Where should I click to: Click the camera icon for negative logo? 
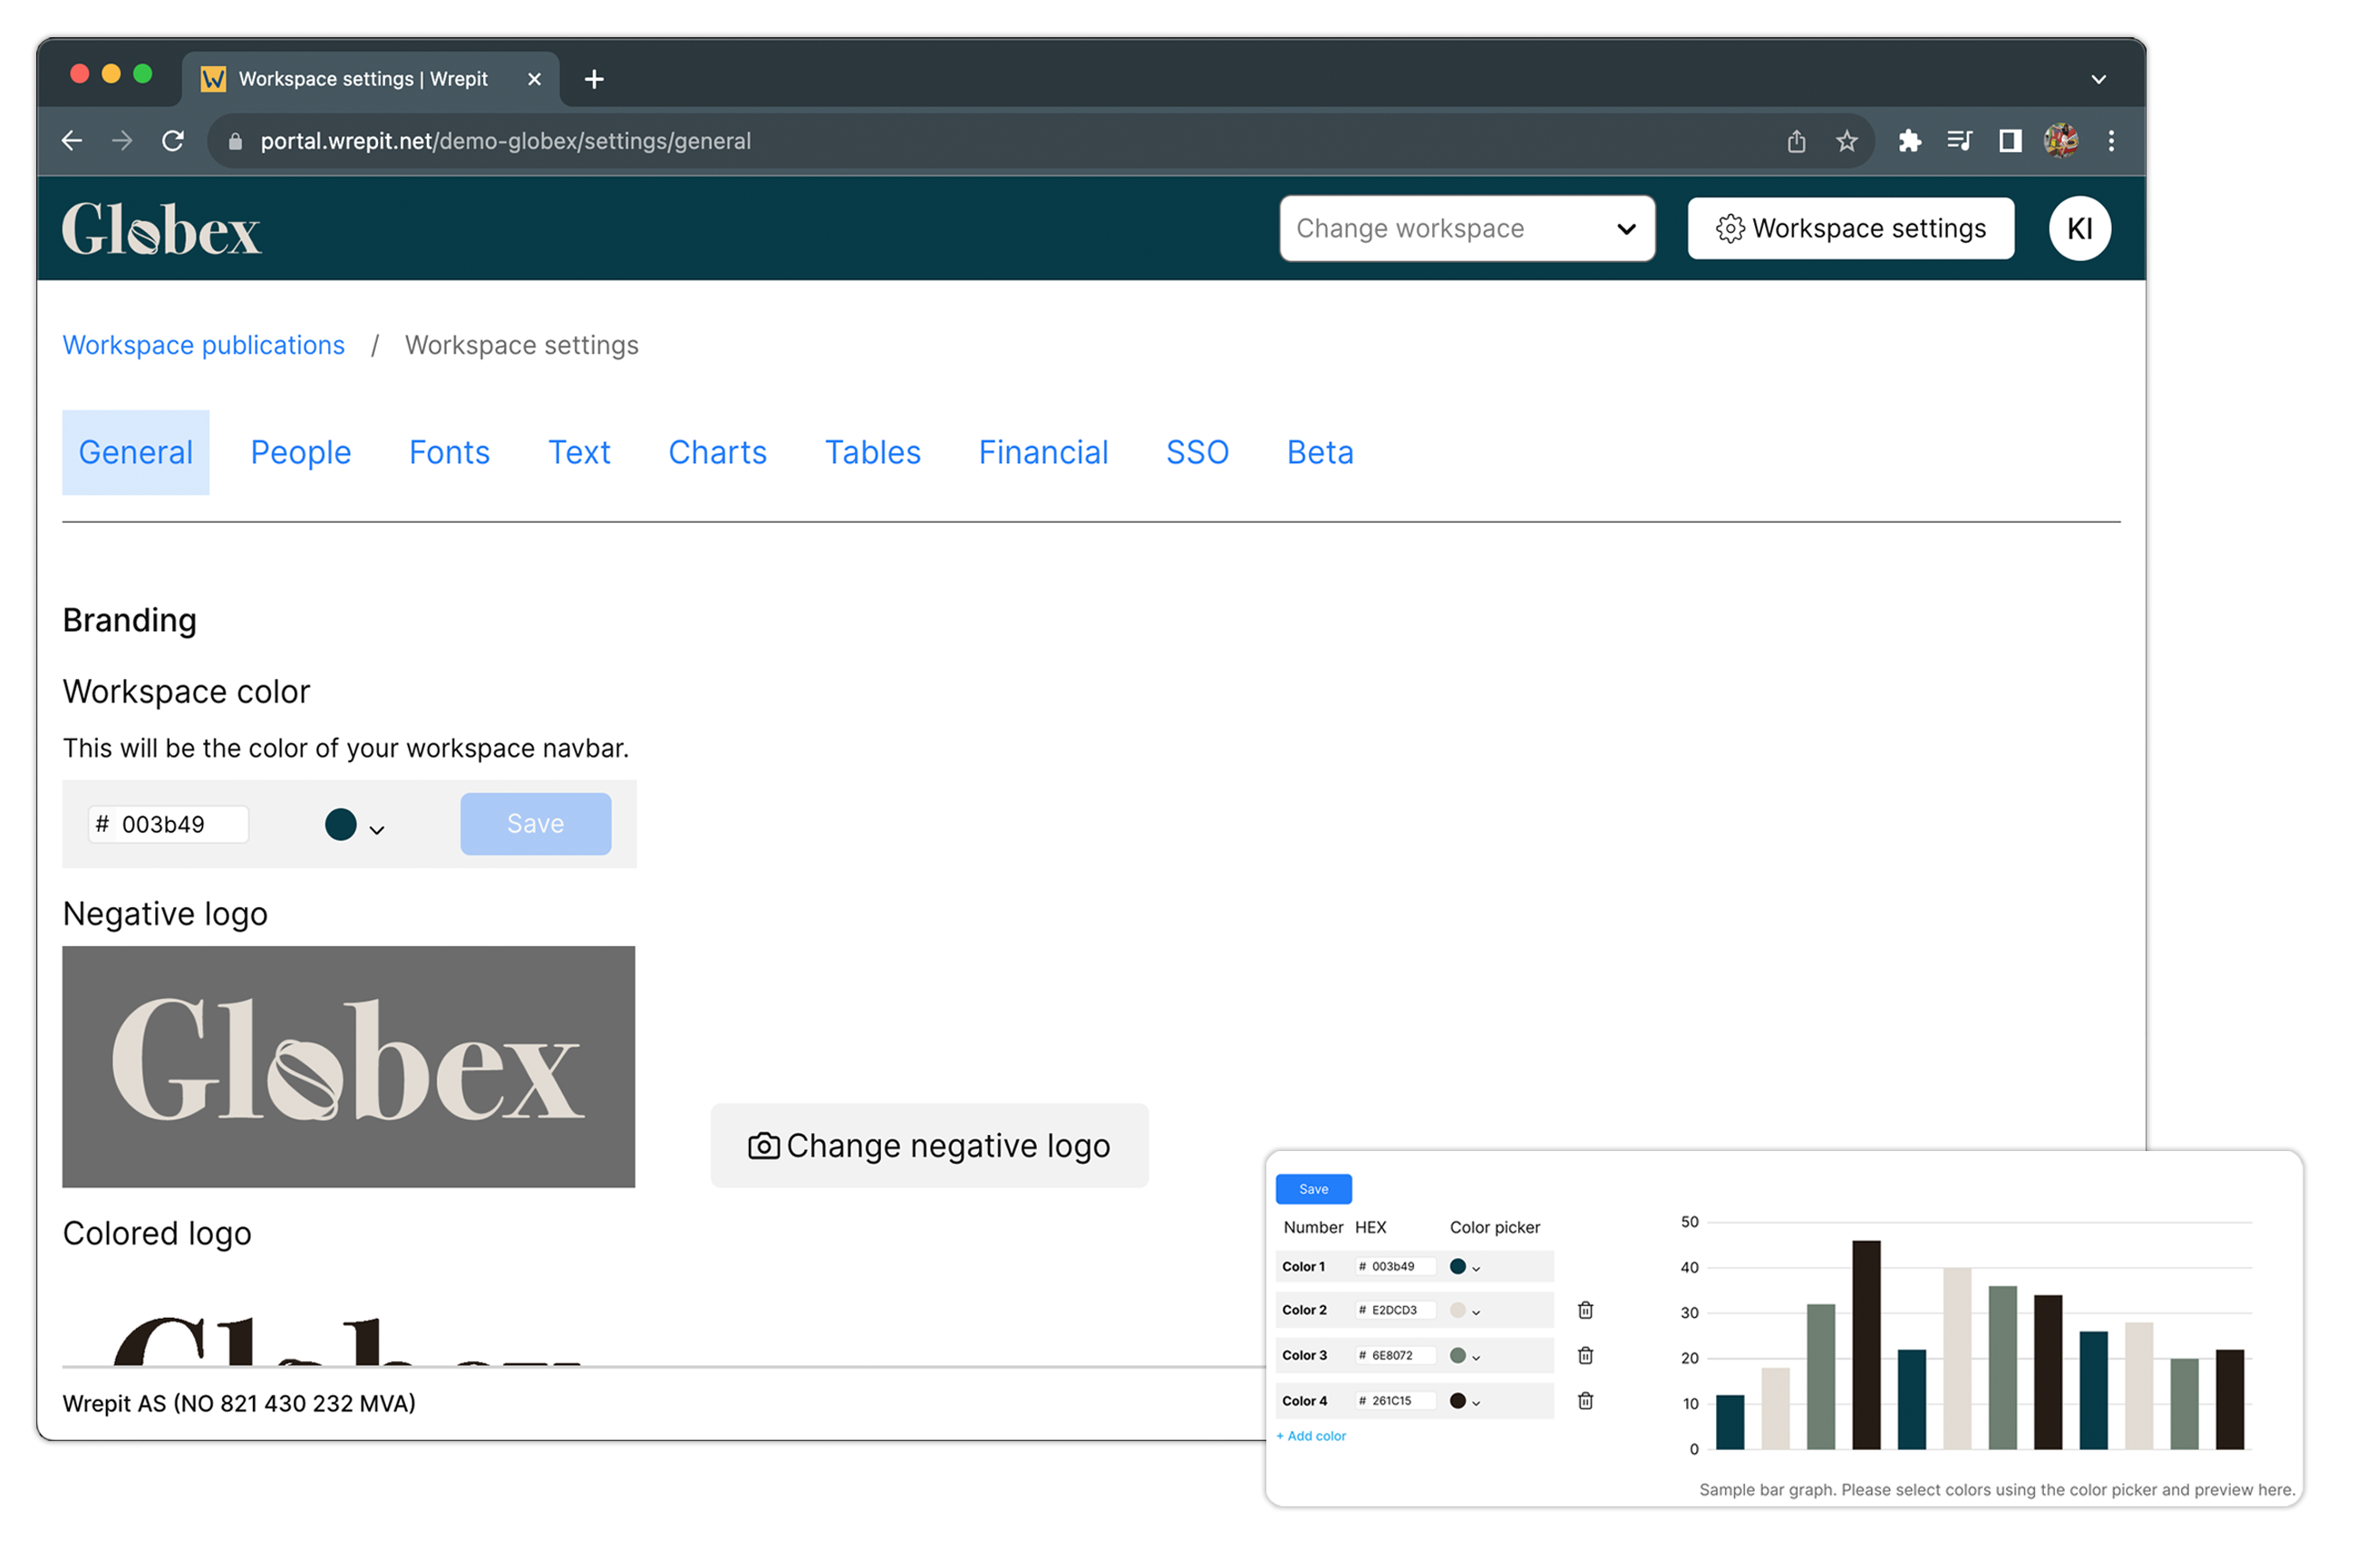click(x=758, y=1147)
